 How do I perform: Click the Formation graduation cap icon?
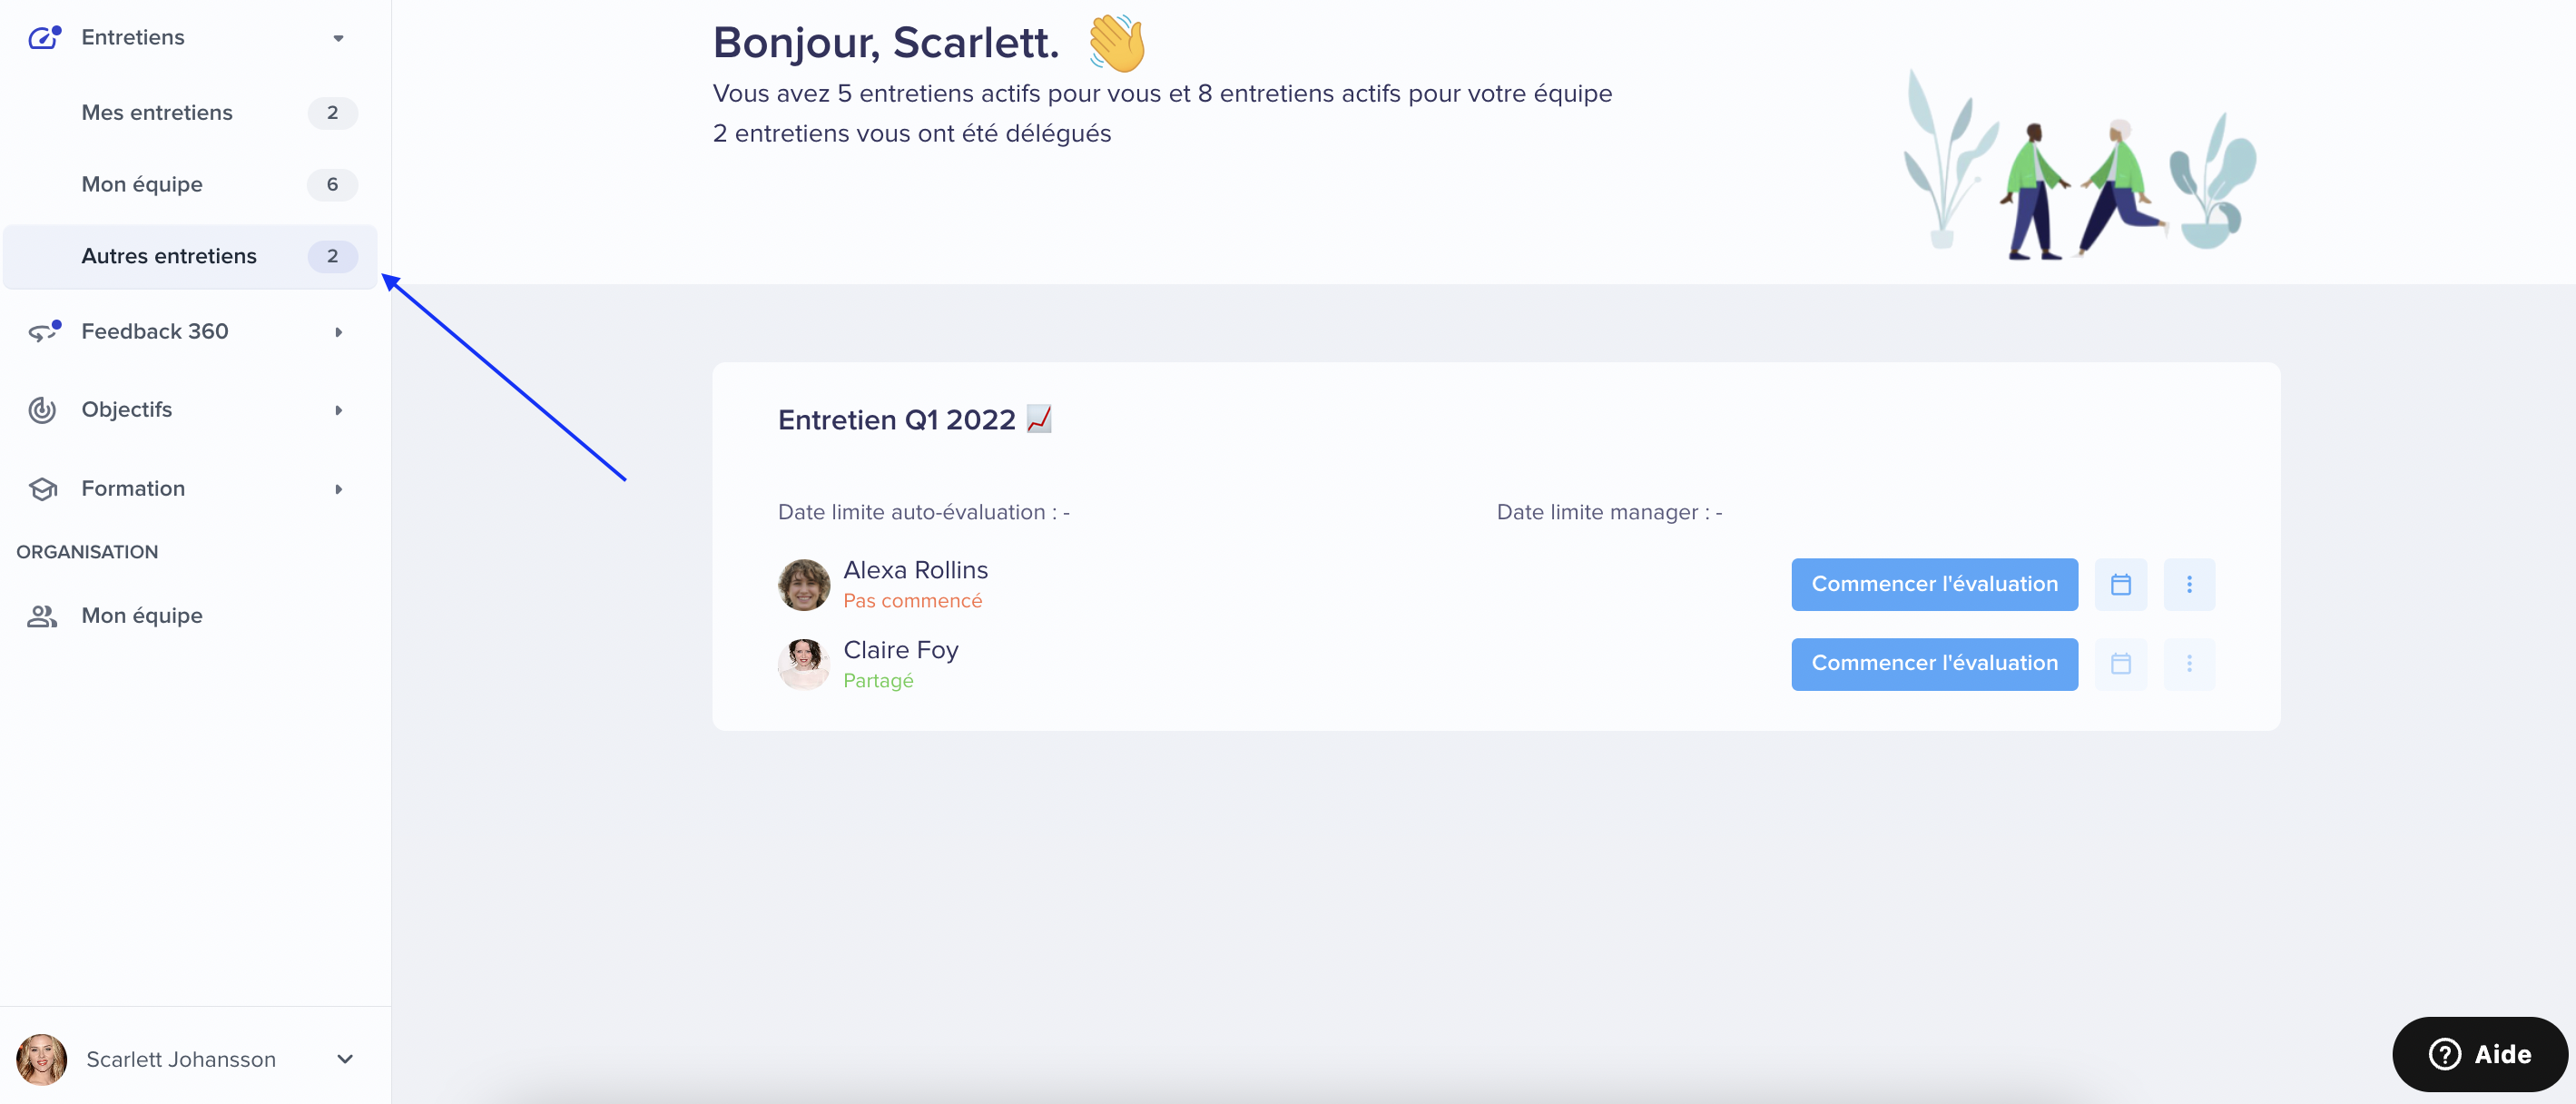(42, 489)
